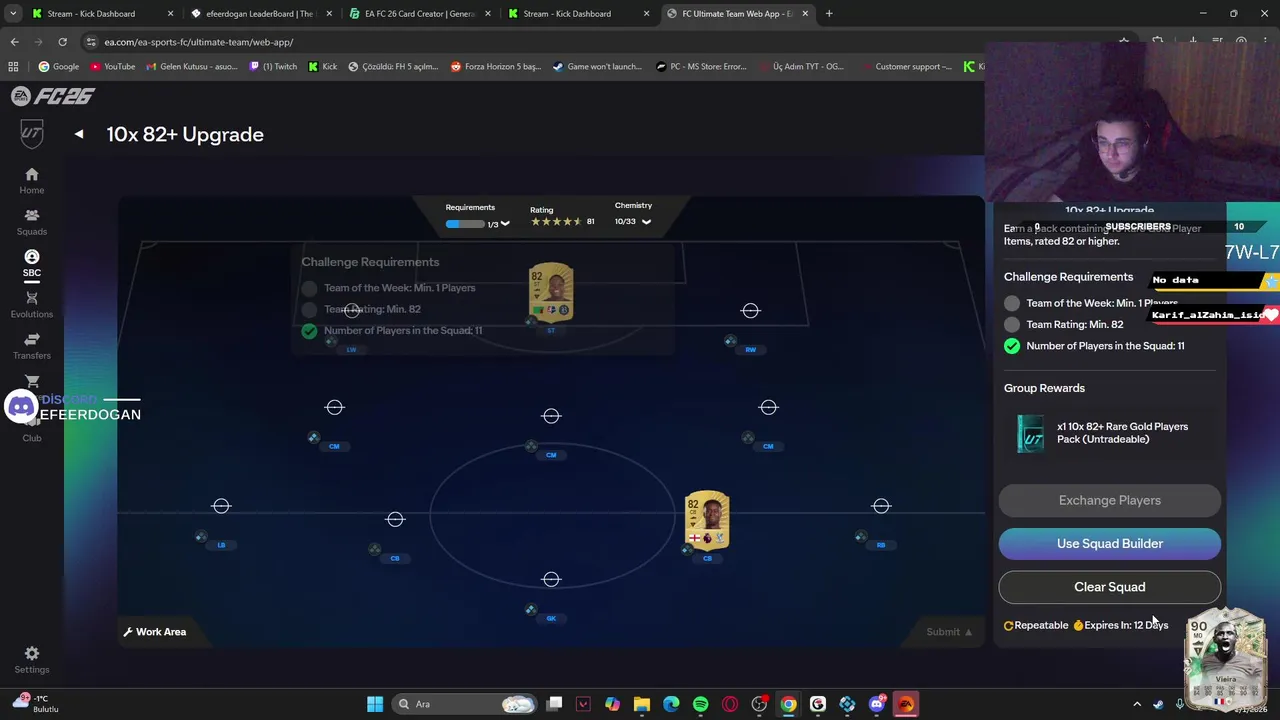Select the 82-rated ST player card
1280x720 pixels.
click(551, 292)
